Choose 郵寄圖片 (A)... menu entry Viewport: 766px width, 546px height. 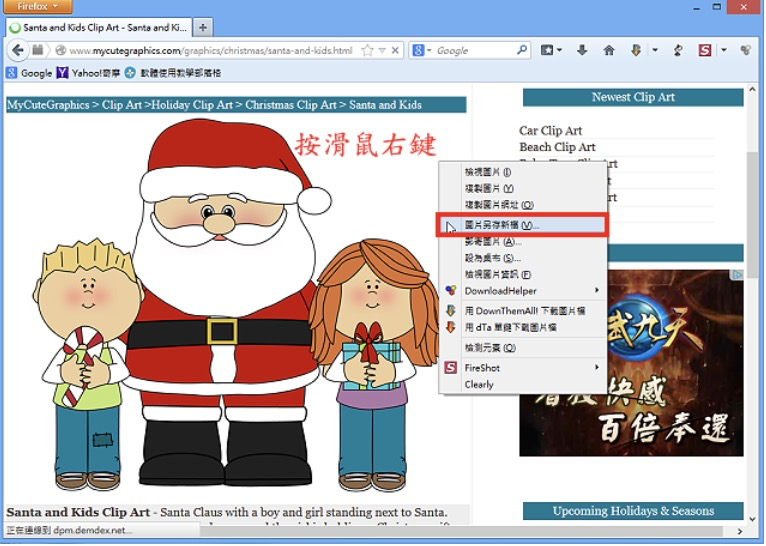click(x=523, y=241)
